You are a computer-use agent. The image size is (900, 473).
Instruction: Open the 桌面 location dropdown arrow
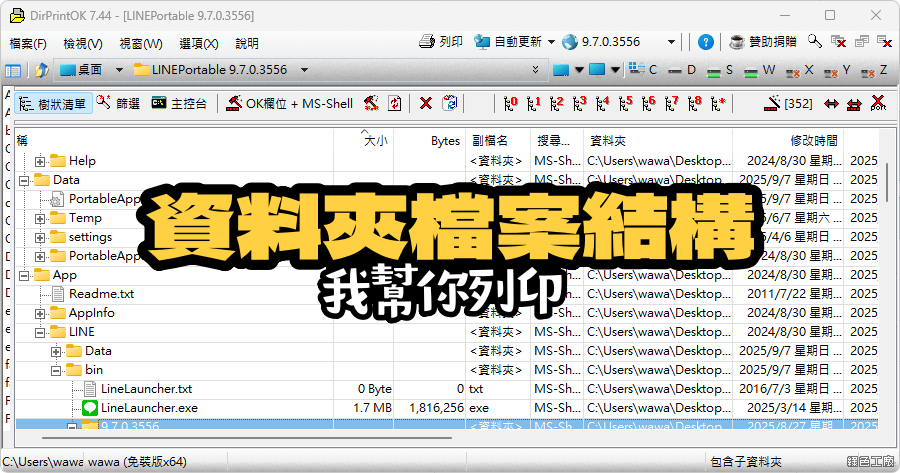(119, 70)
